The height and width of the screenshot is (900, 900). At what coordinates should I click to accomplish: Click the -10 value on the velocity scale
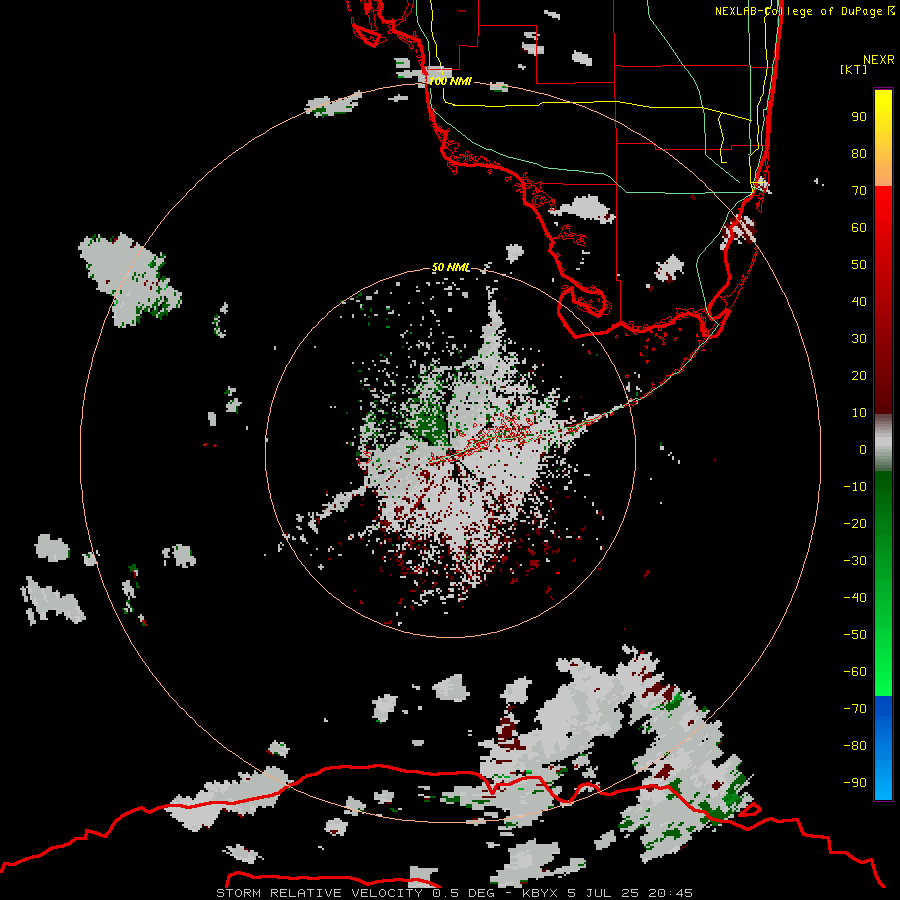coord(855,487)
